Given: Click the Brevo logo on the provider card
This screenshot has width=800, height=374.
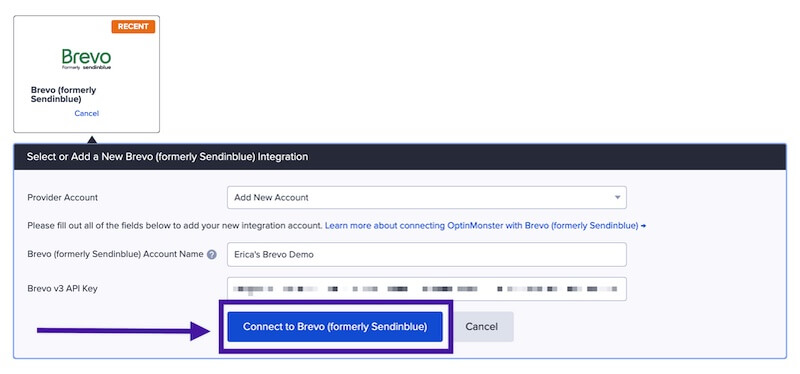Looking at the screenshot, I should pyautogui.click(x=86, y=59).
